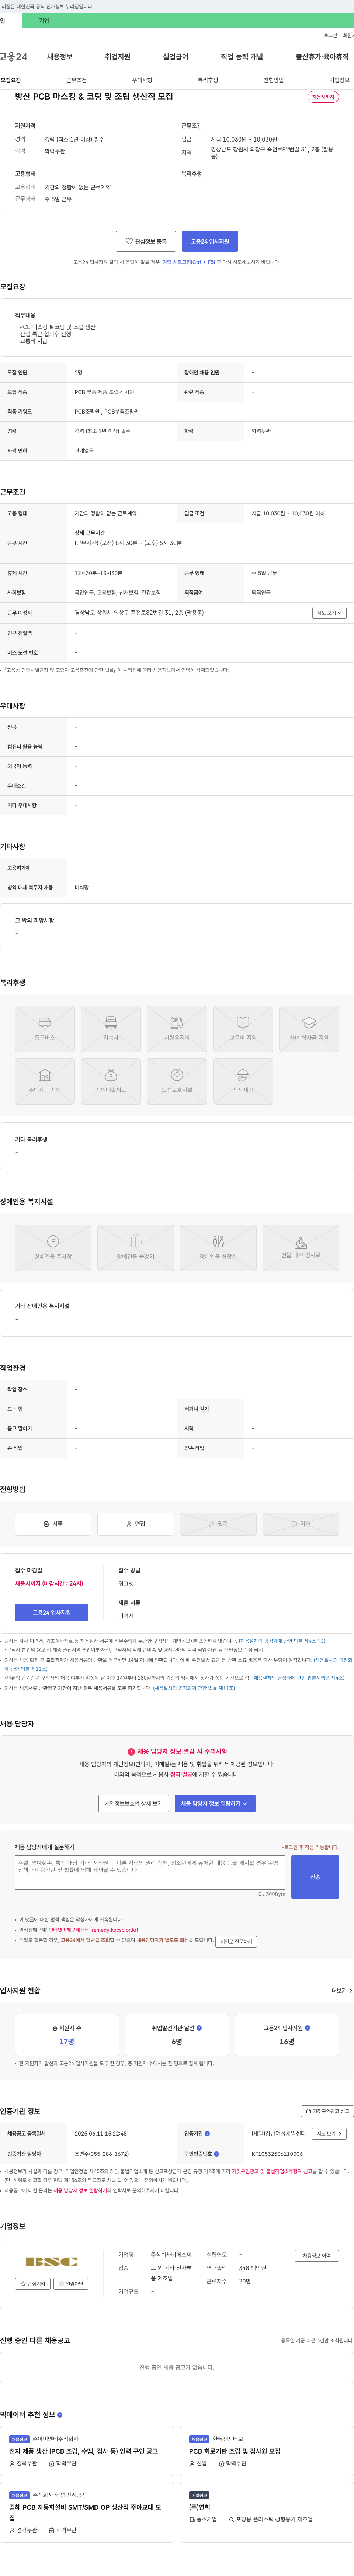Click the 로그인 link
The height and width of the screenshot is (2576, 354).
330,35
